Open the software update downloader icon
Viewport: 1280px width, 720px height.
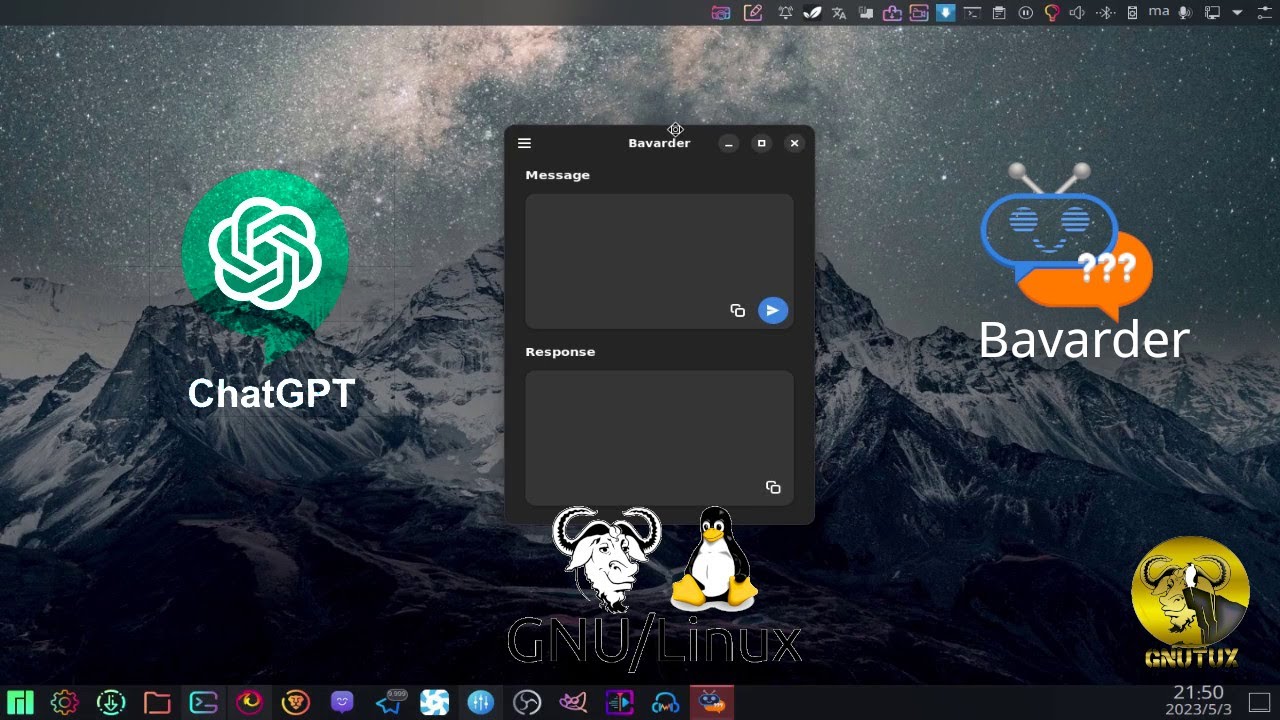[111, 703]
